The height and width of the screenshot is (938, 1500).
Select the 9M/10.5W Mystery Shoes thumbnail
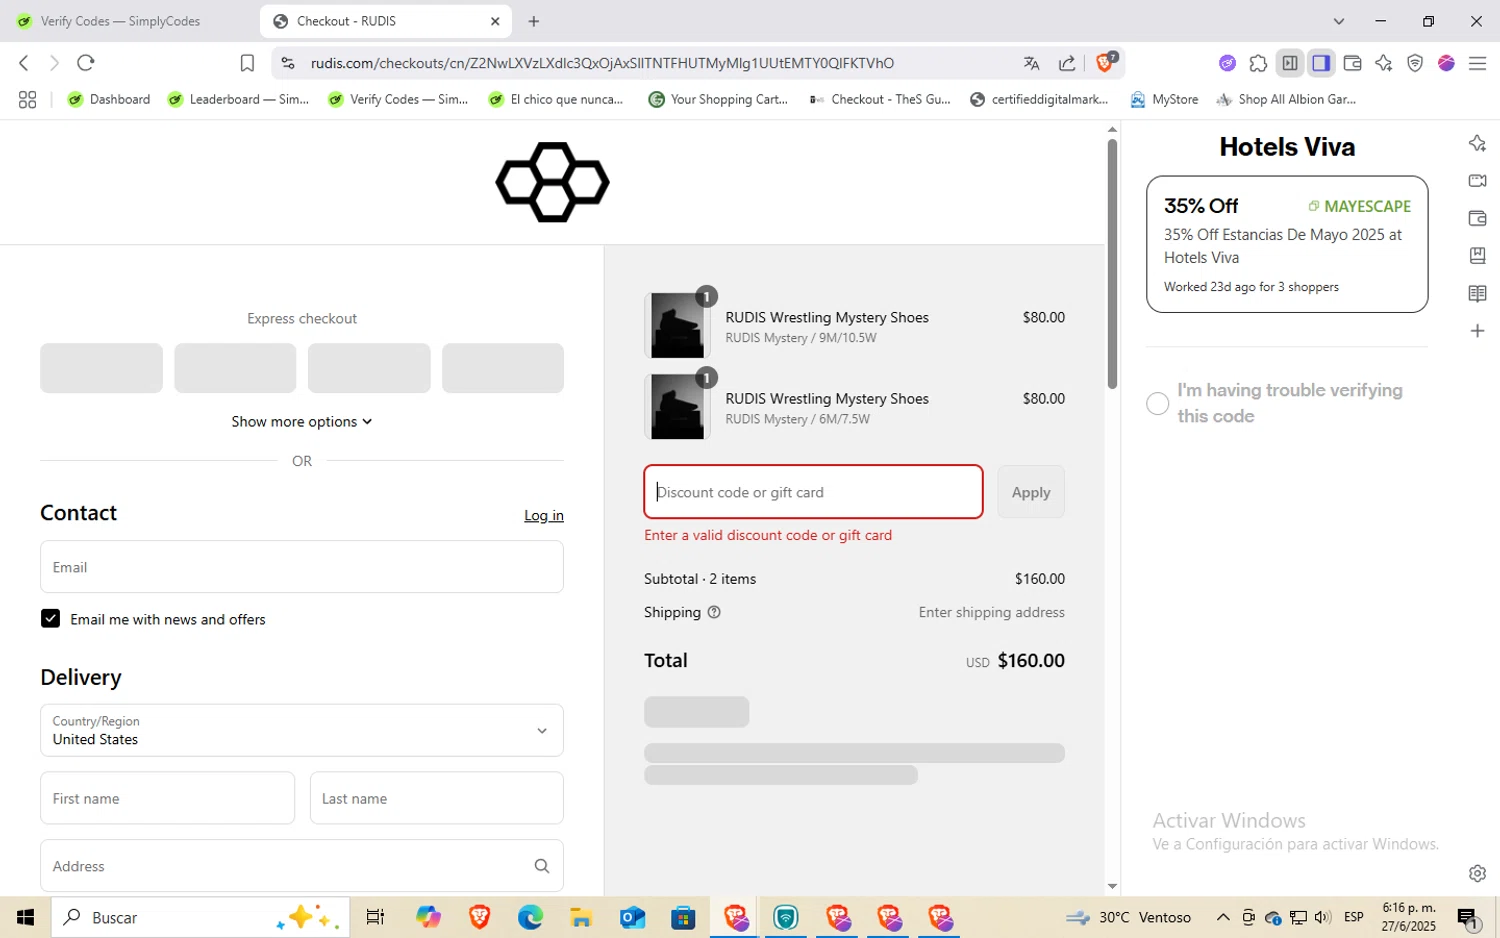677,325
